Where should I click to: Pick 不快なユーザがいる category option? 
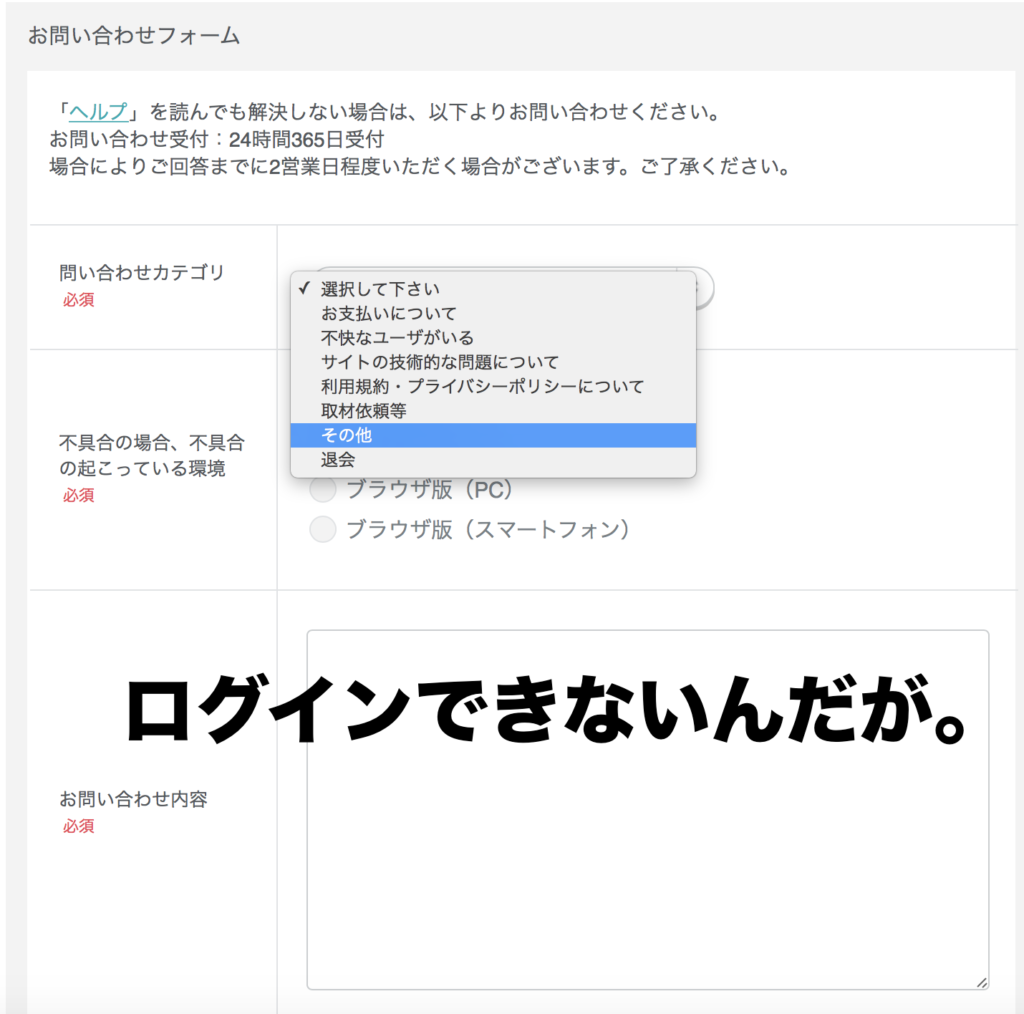(397, 337)
